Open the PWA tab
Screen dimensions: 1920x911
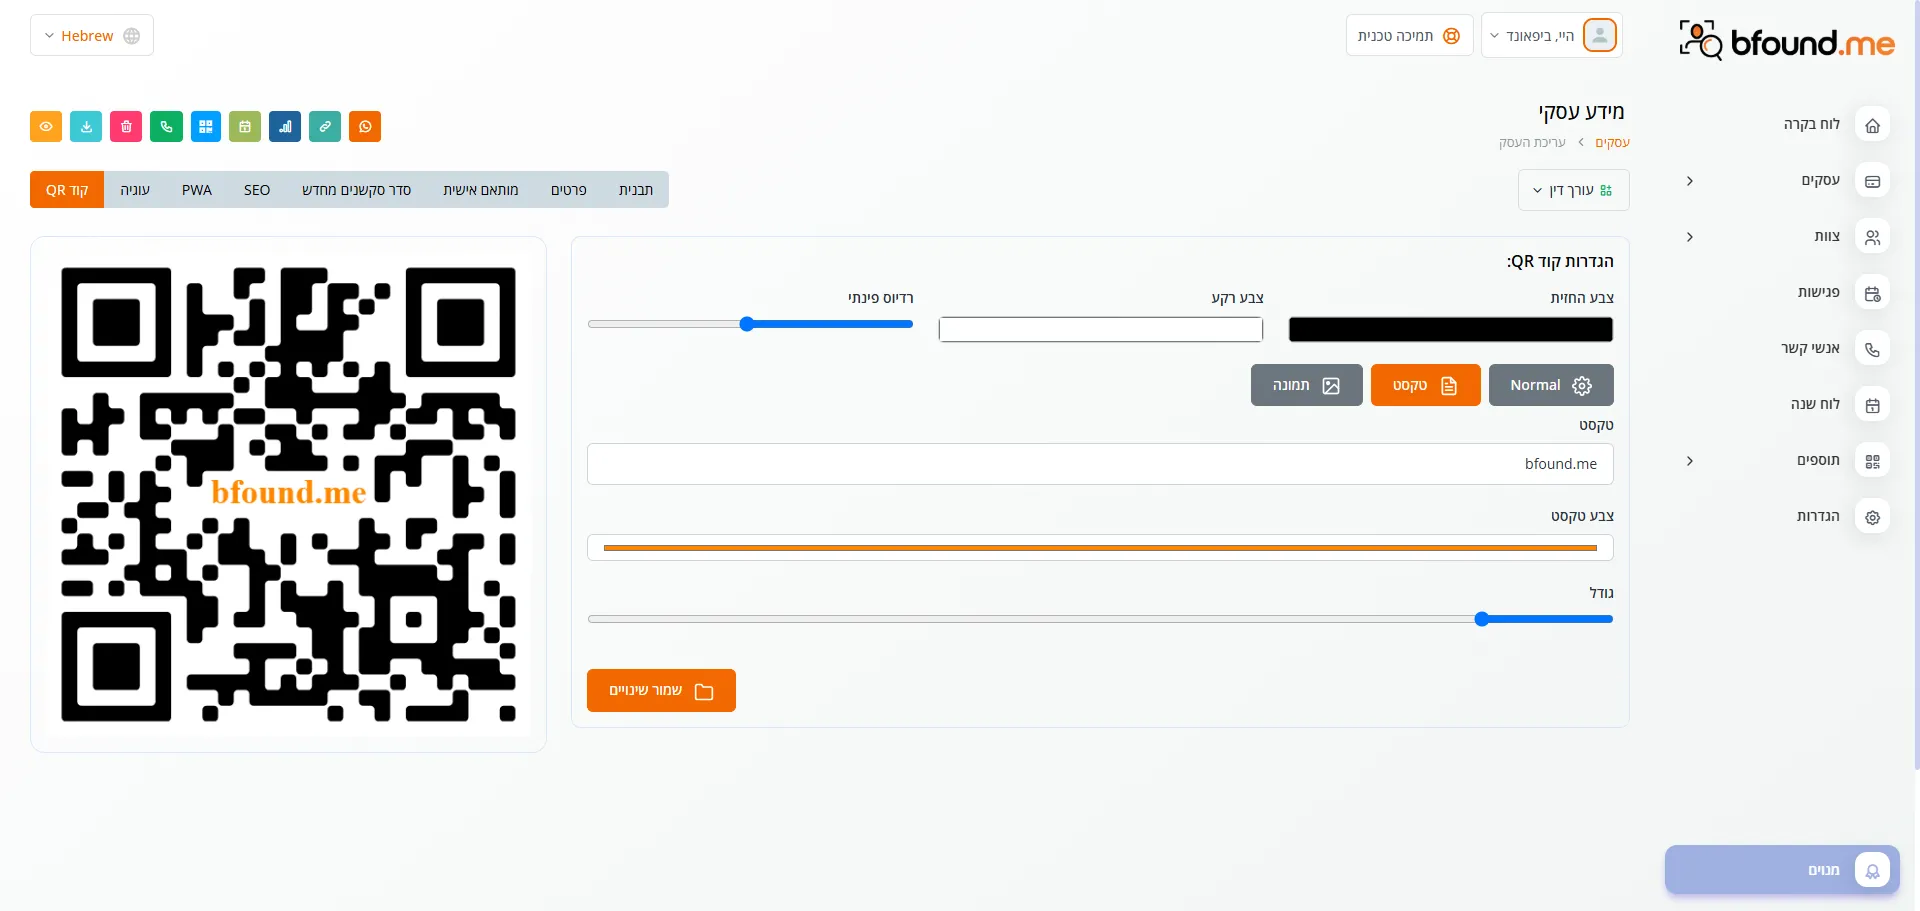197,190
